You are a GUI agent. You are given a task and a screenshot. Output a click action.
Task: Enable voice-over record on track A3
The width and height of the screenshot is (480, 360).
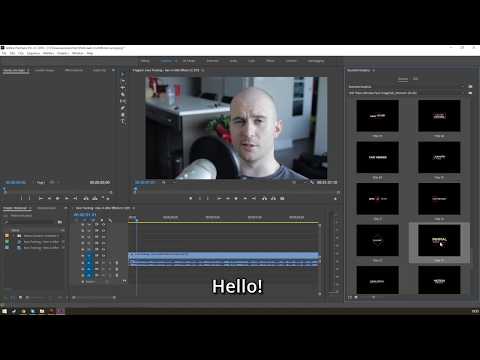click(x=116, y=275)
